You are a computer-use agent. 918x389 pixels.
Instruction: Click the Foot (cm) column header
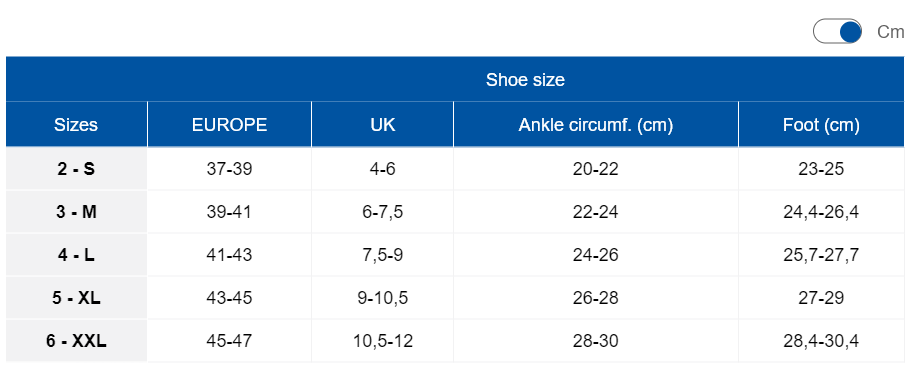pos(821,124)
